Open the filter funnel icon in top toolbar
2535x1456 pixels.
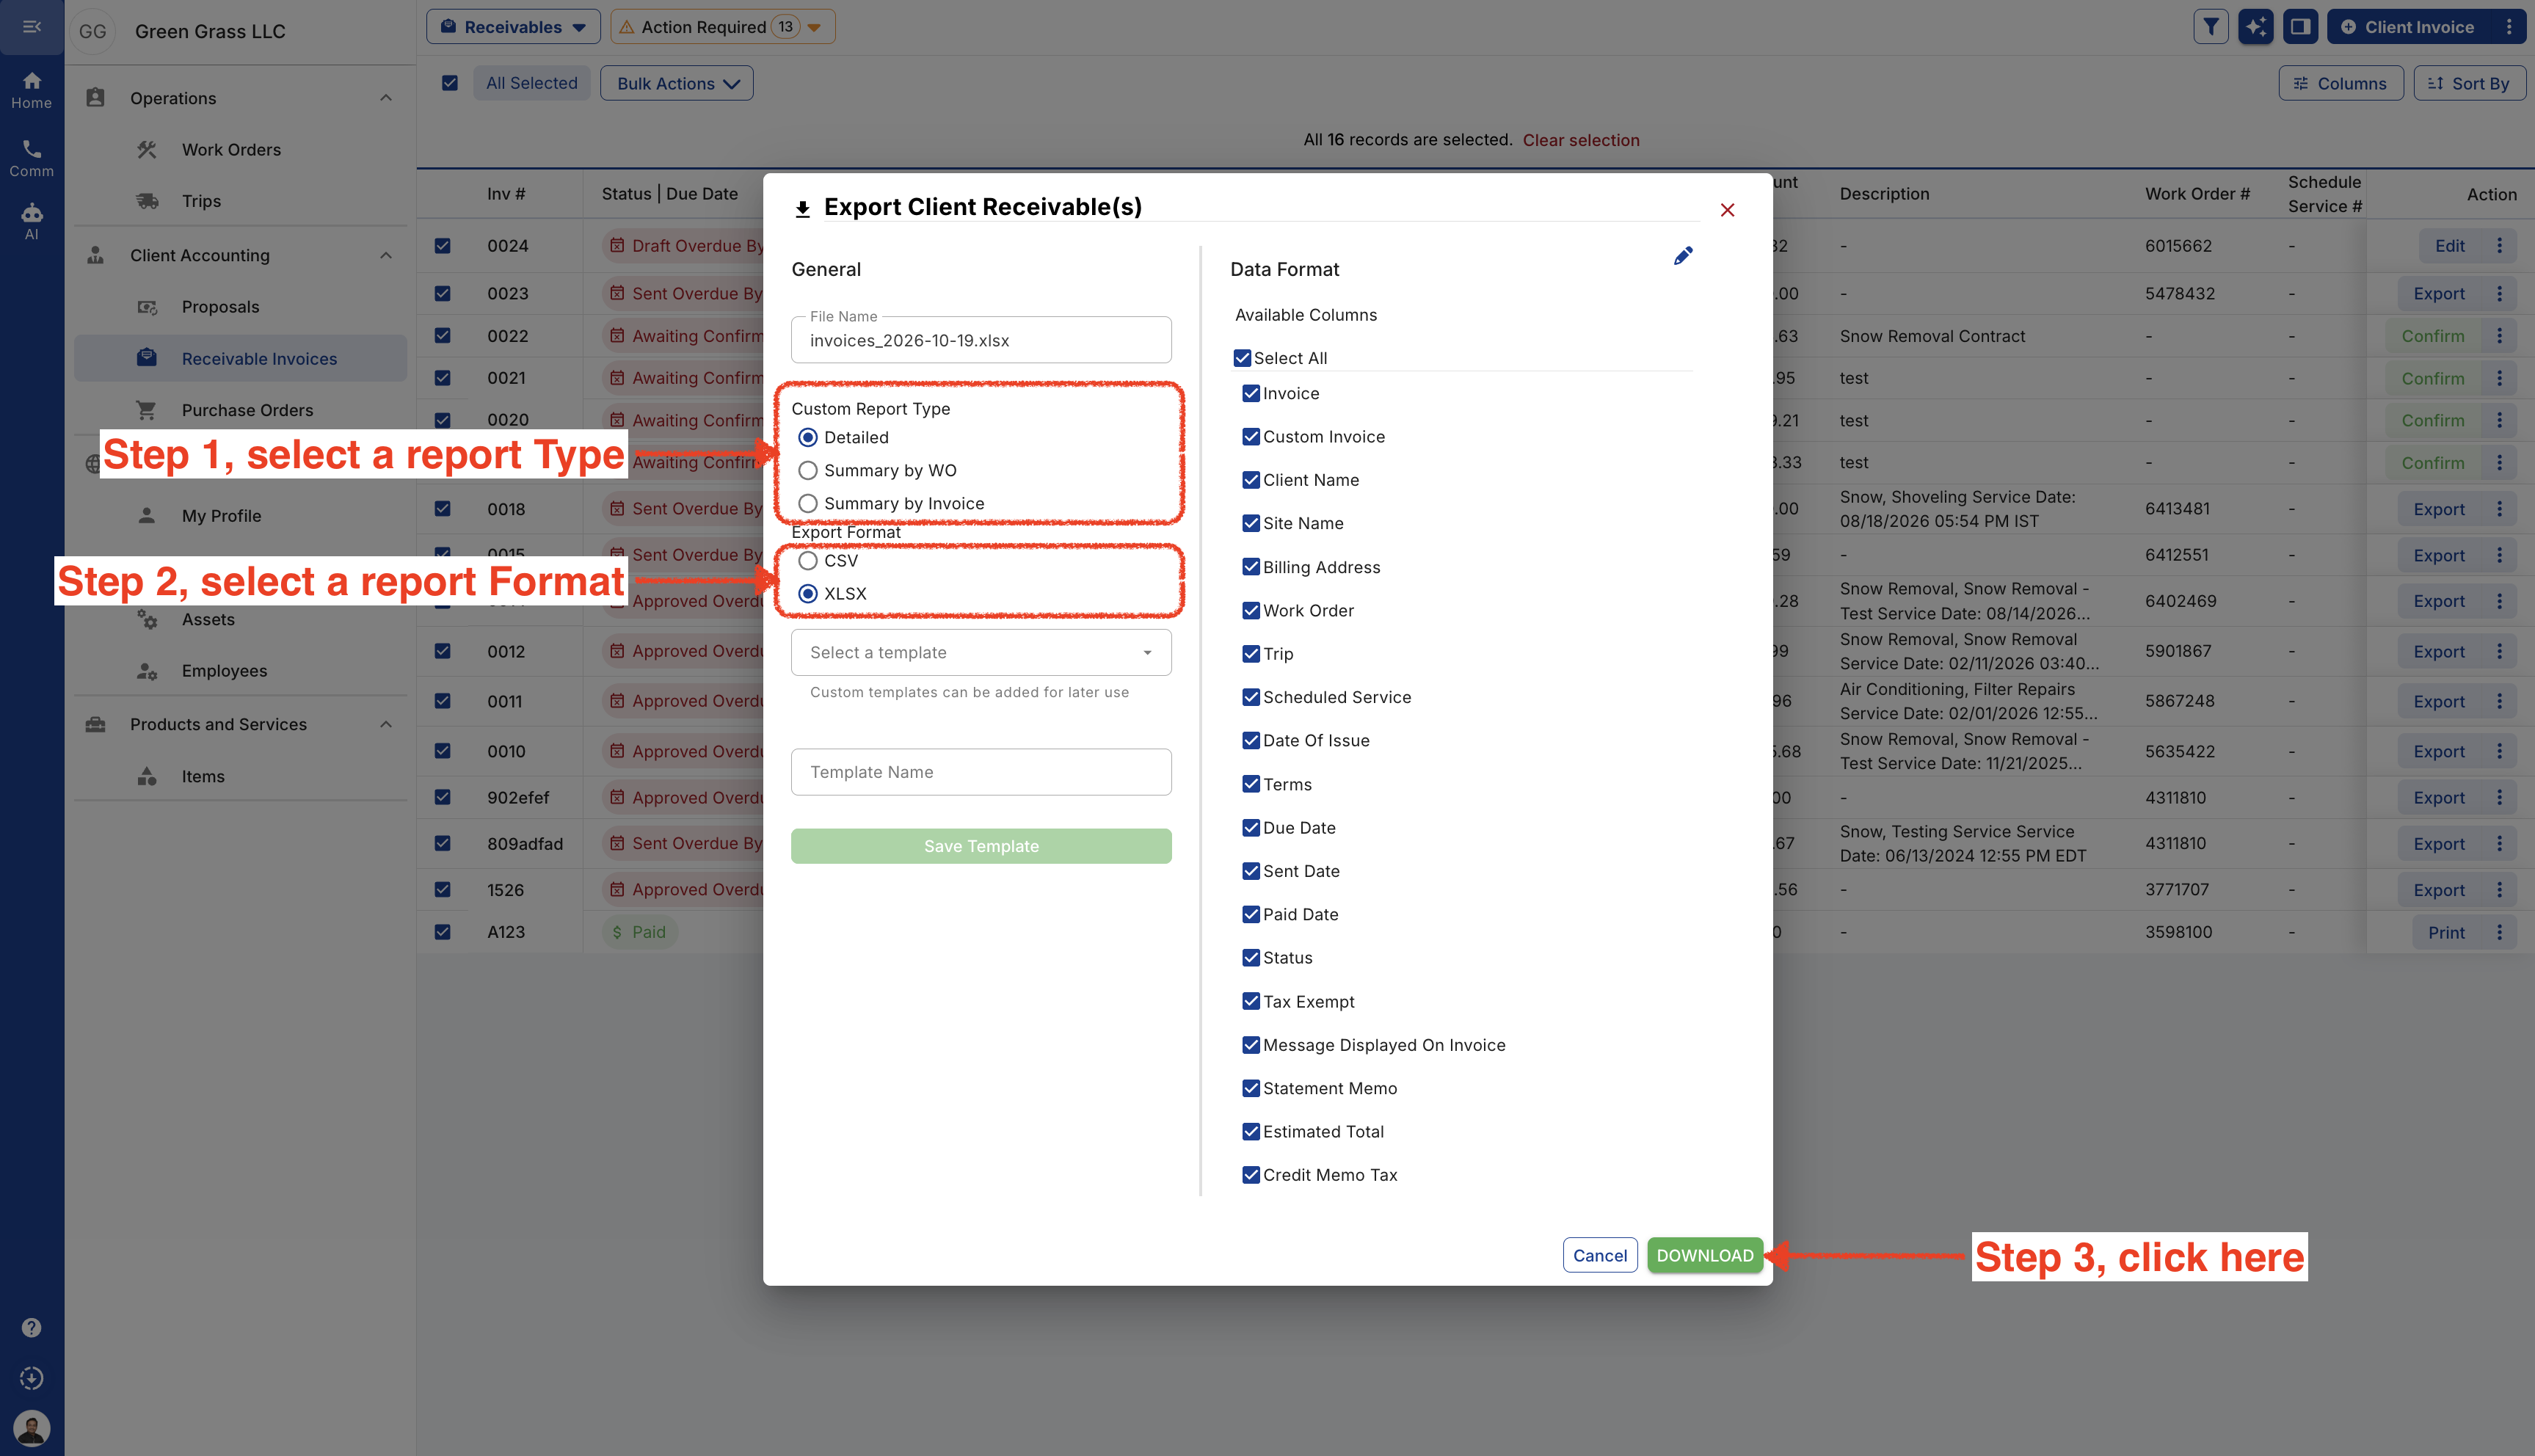pyautogui.click(x=2211, y=27)
